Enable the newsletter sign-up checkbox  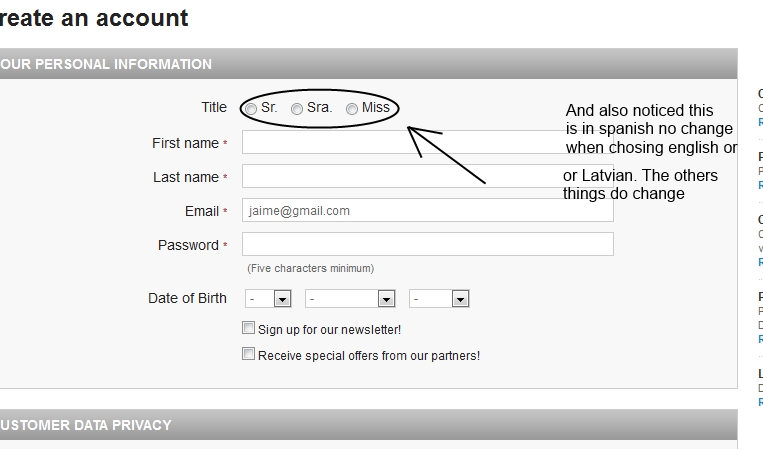point(249,328)
